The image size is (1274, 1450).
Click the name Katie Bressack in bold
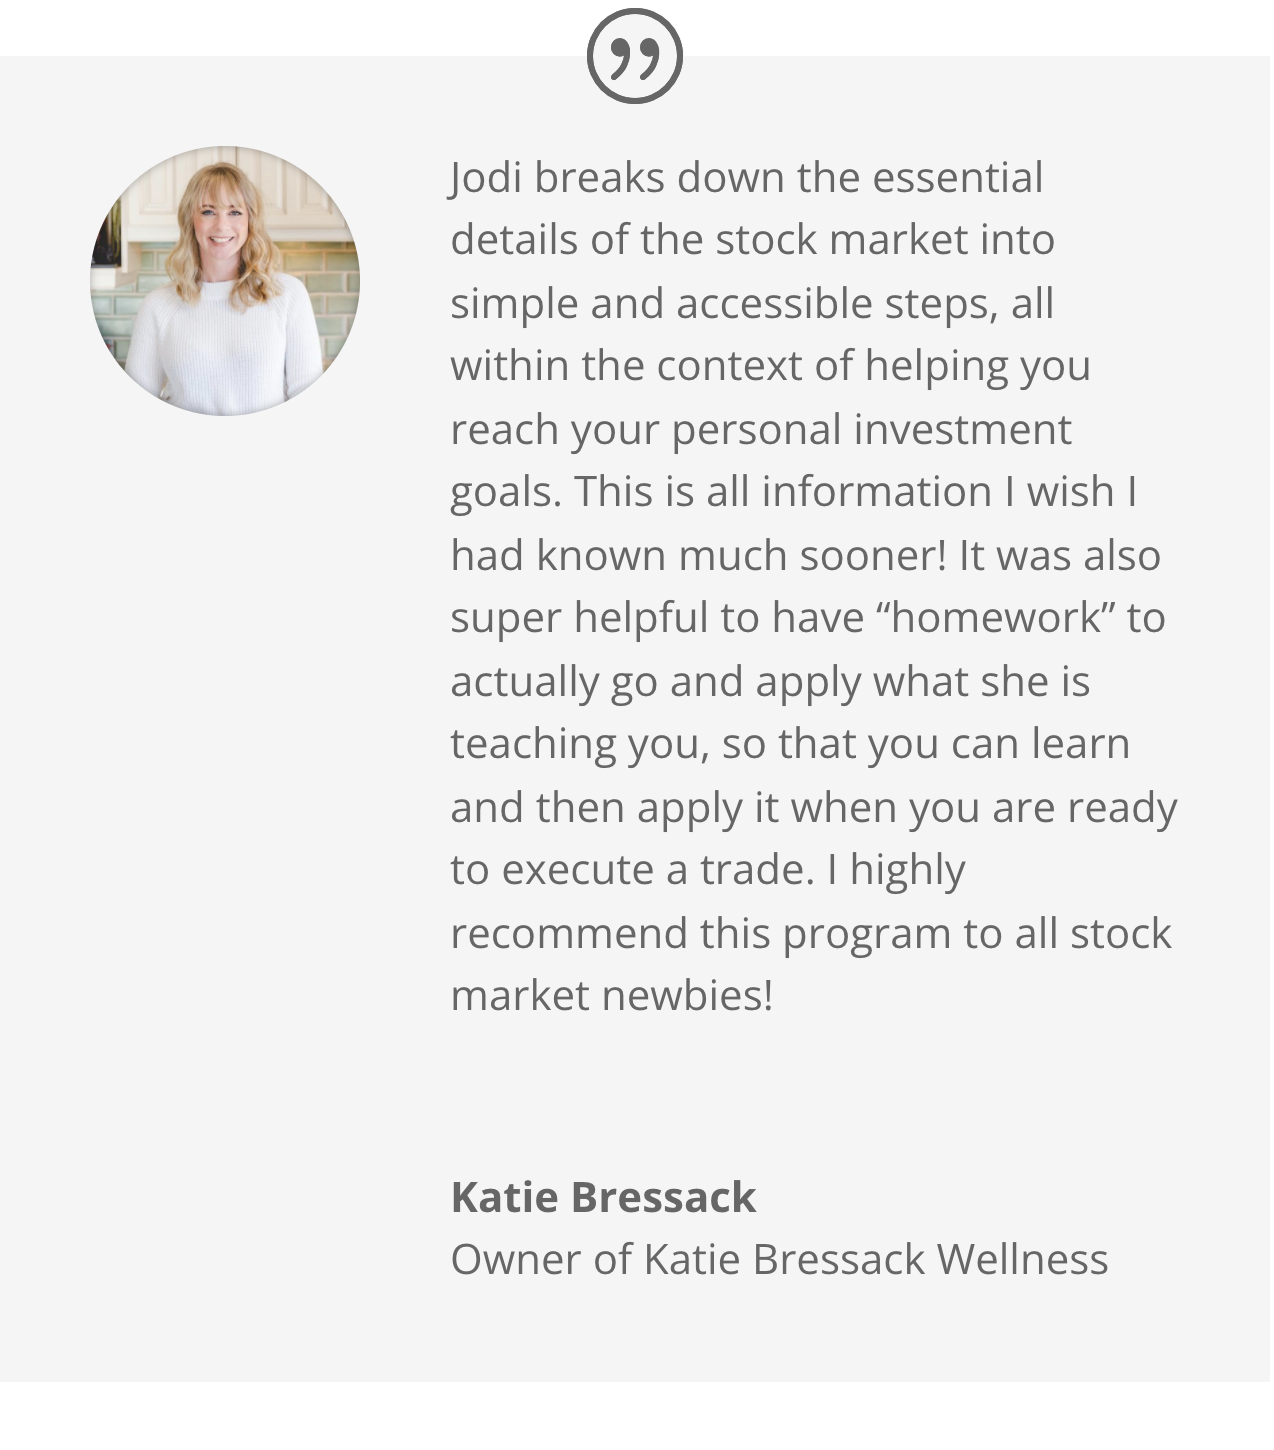(x=603, y=1197)
